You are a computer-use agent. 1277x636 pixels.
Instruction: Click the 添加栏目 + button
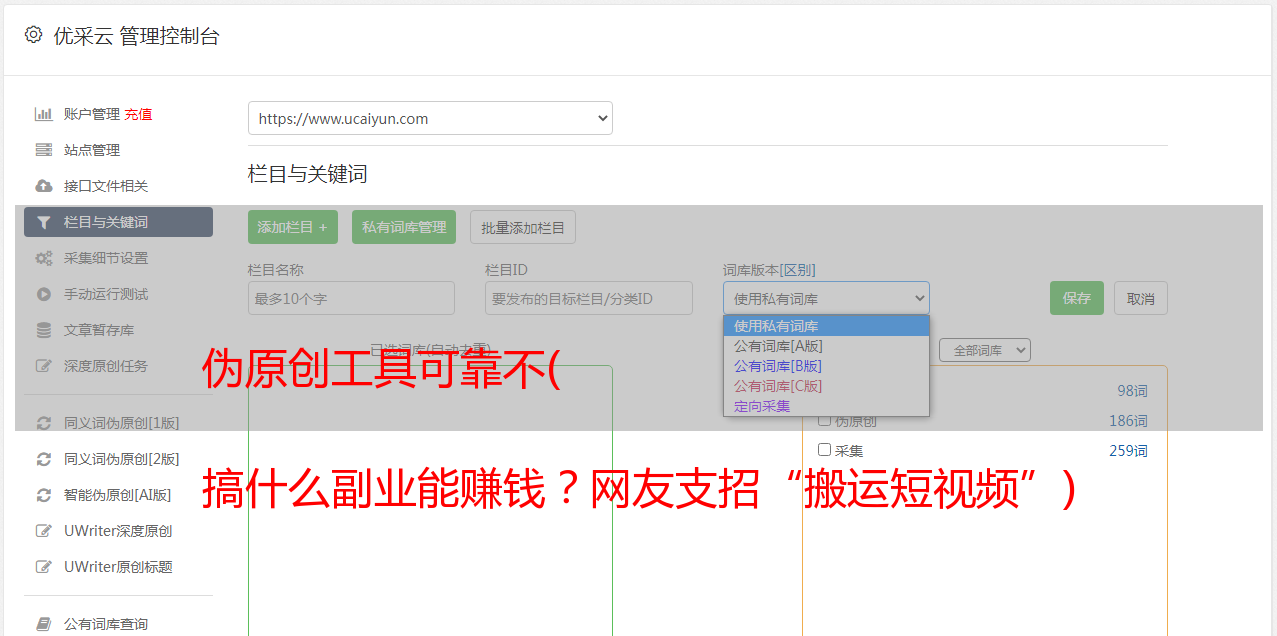[293, 227]
